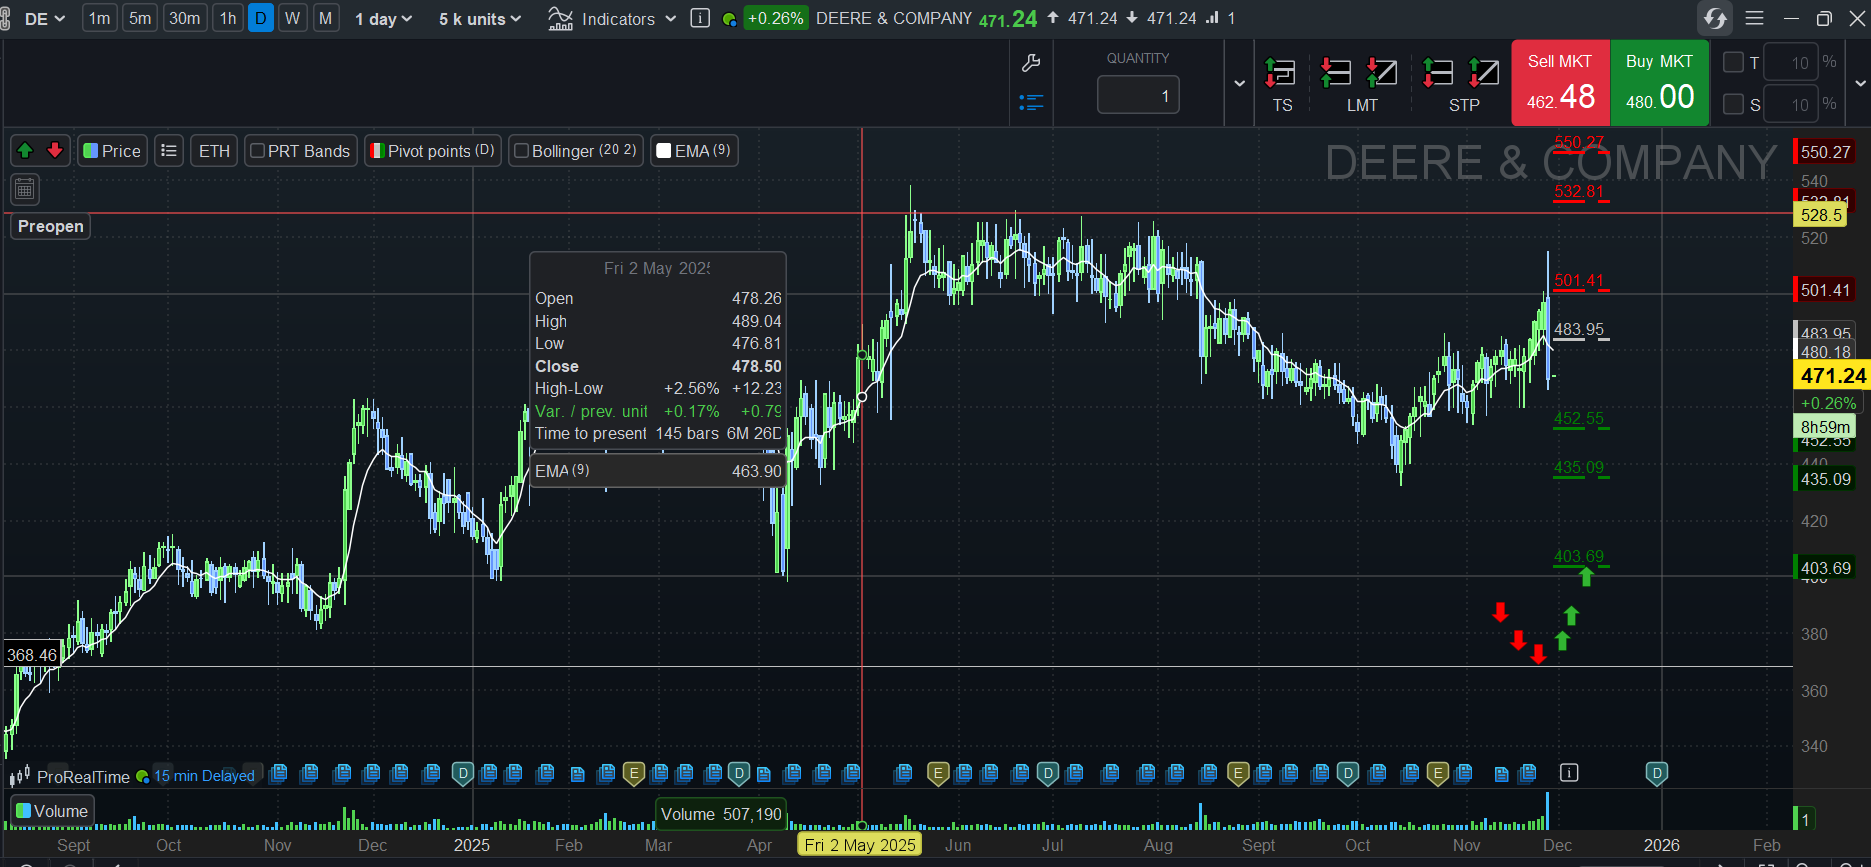Screen dimensions: 1871x867
Task: Enable the PRT Bands checkbox
Action: click(x=258, y=151)
